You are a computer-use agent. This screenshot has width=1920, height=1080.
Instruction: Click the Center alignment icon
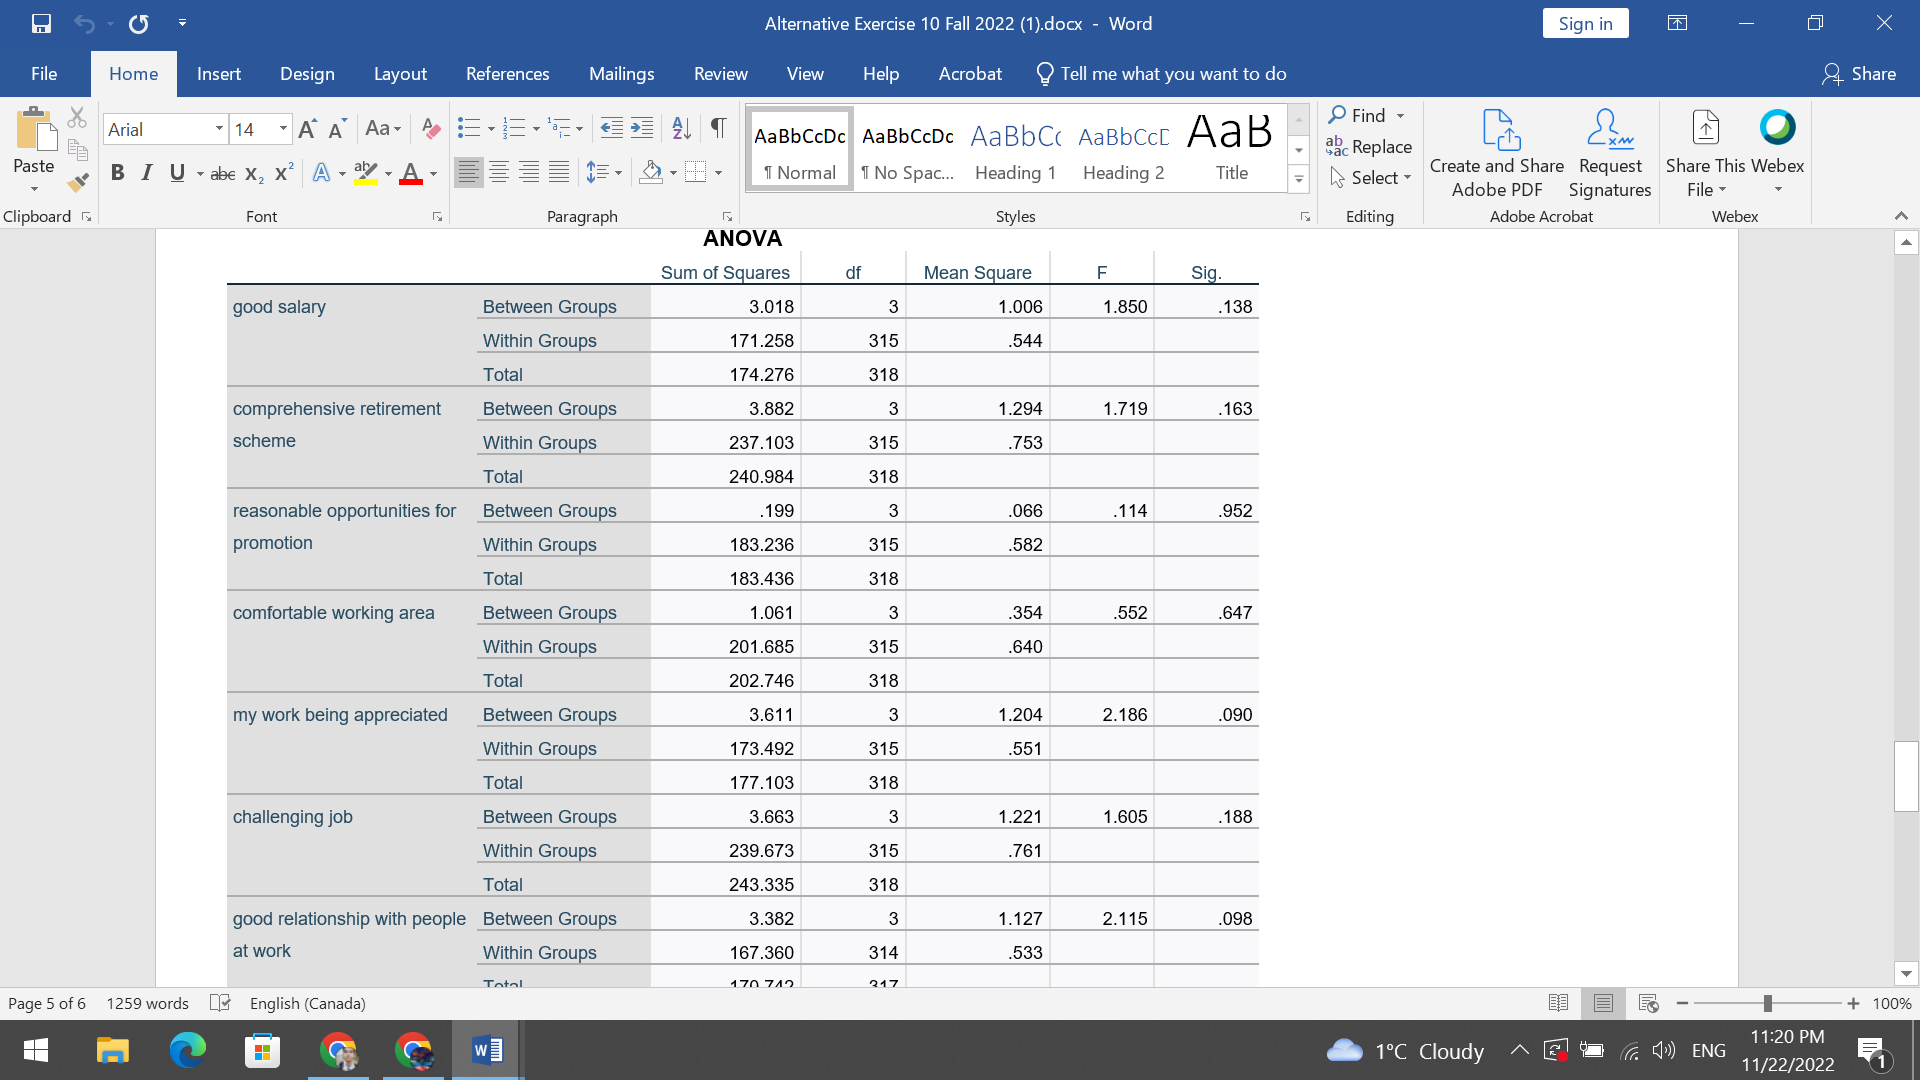tap(498, 173)
